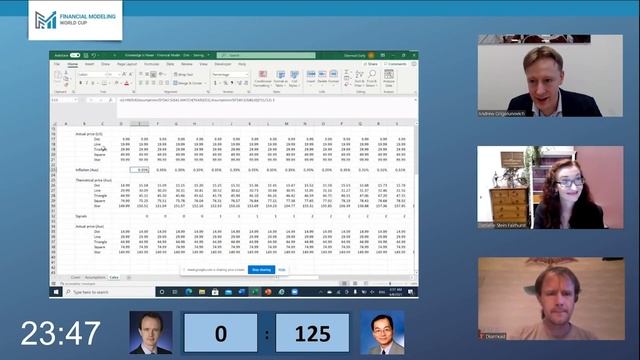Click the Hide link in sharing bar
Viewport: 640px width, 360px height.
coord(282,270)
